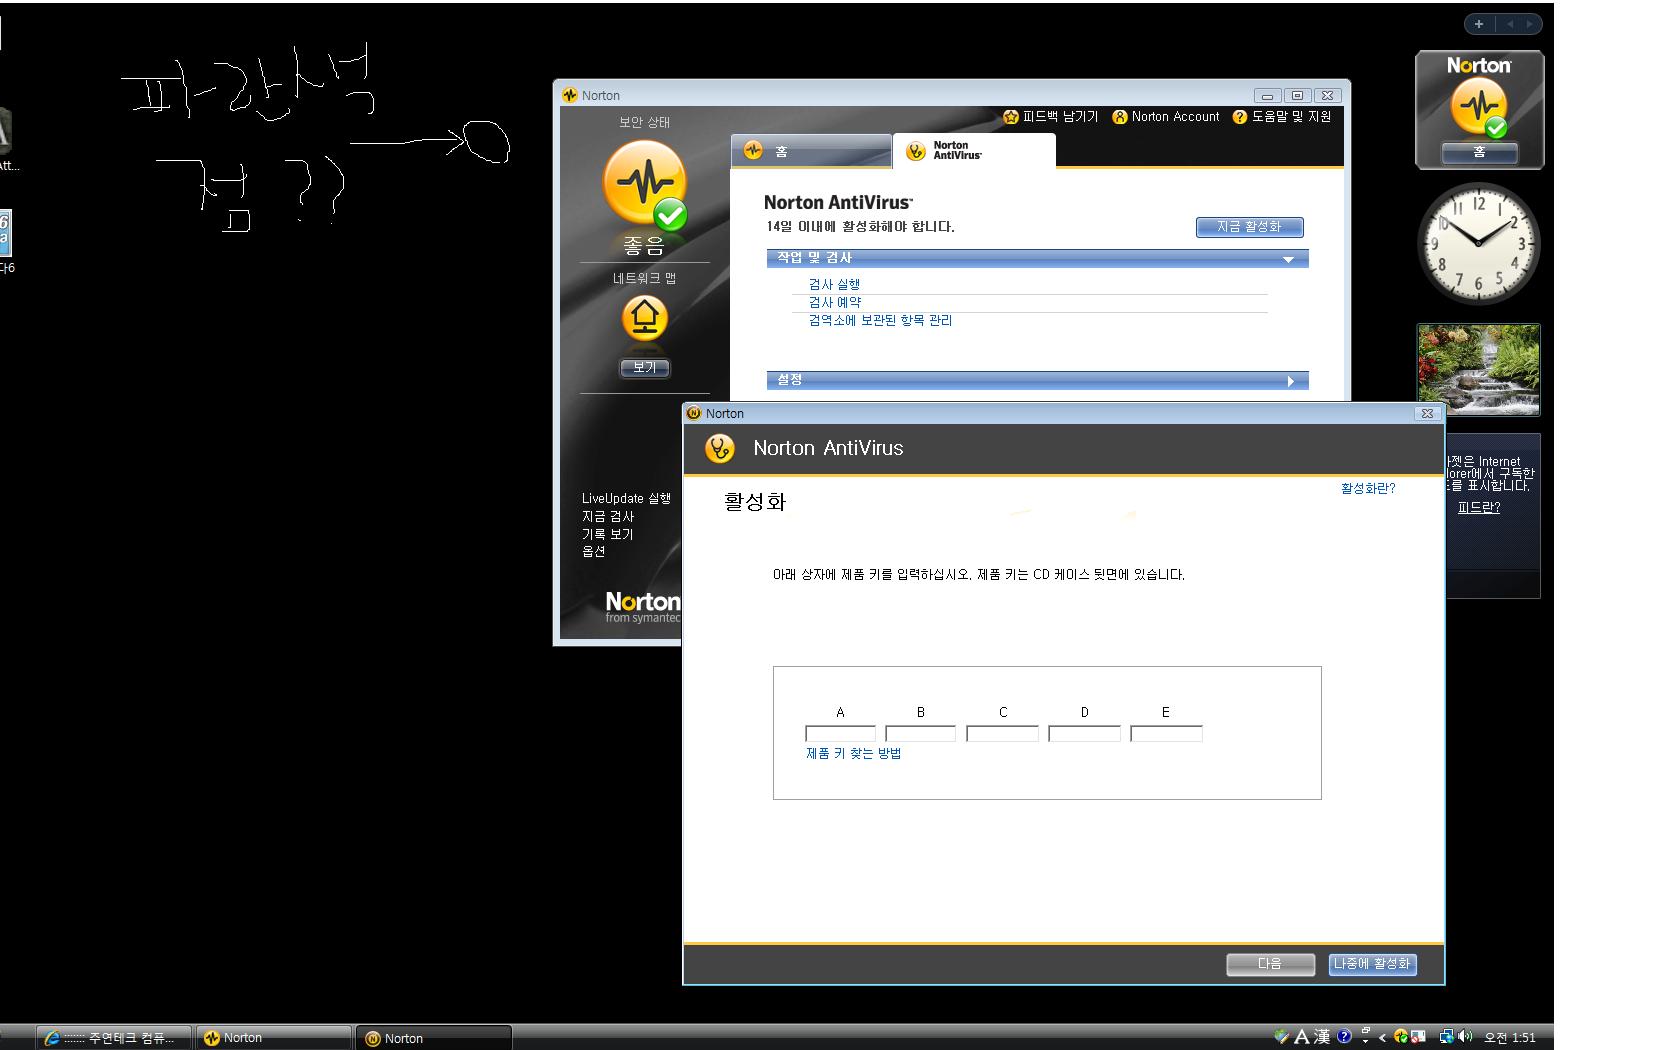Image resolution: width=1680 pixels, height=1050 pixels.
Task: Click the Norton Account link text
Action: [x=1175, y=117]
